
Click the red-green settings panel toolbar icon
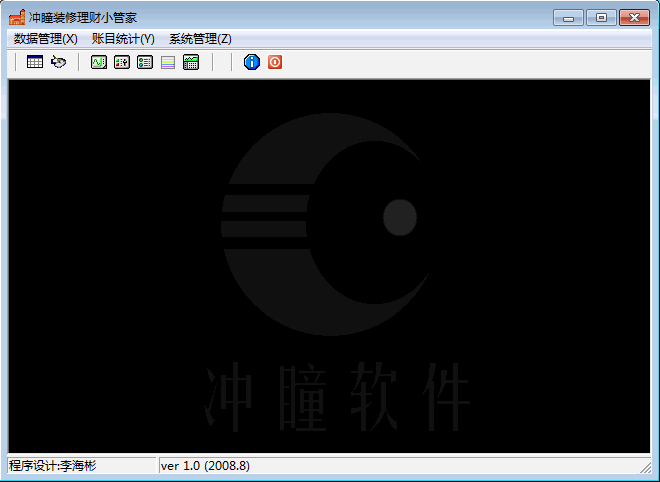122,62
